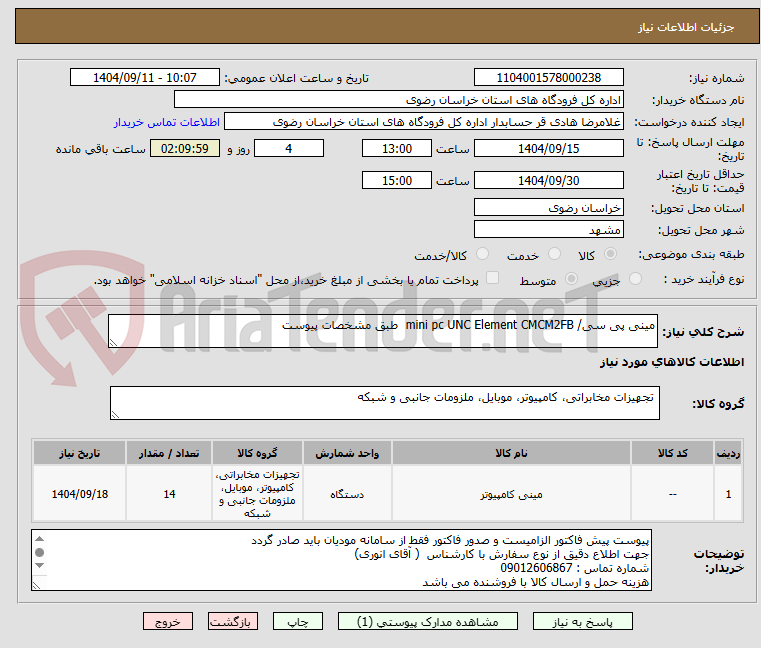Click the تاریخ نیاز column header
761x648 pixels.
(80, 453)
